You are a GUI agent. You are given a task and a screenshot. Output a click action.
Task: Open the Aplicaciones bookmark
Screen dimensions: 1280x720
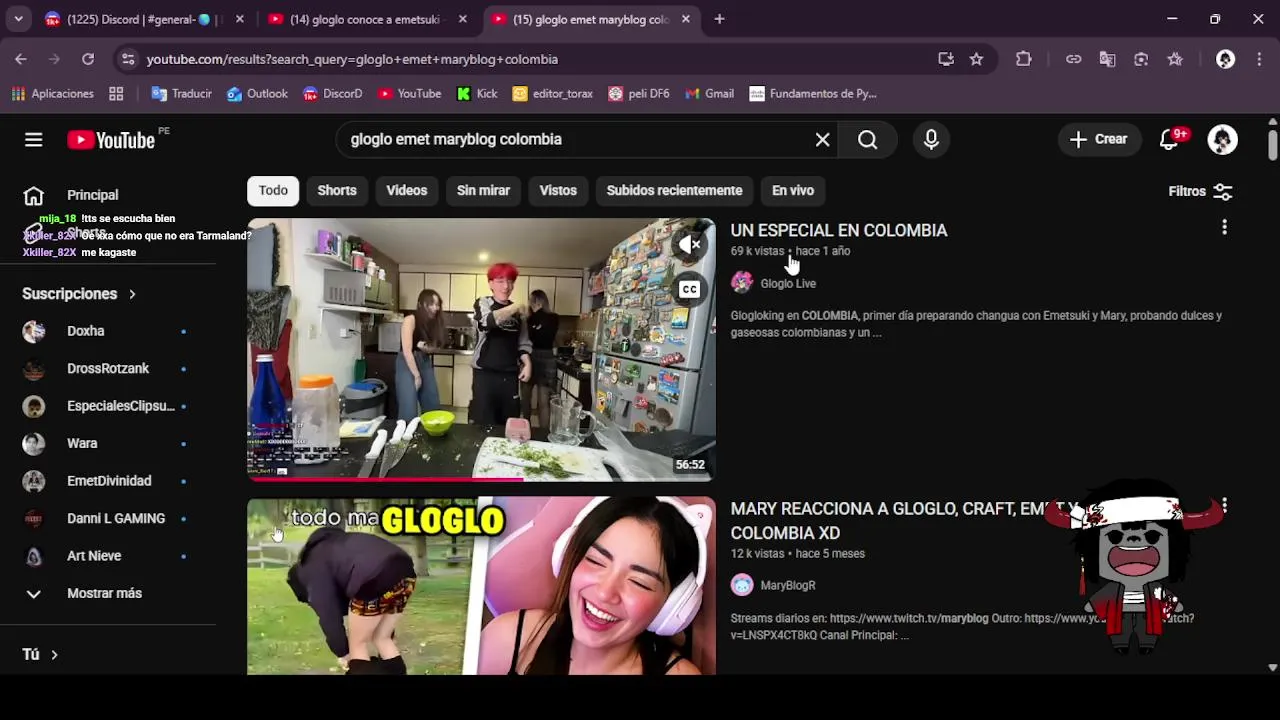coord(53,94)
